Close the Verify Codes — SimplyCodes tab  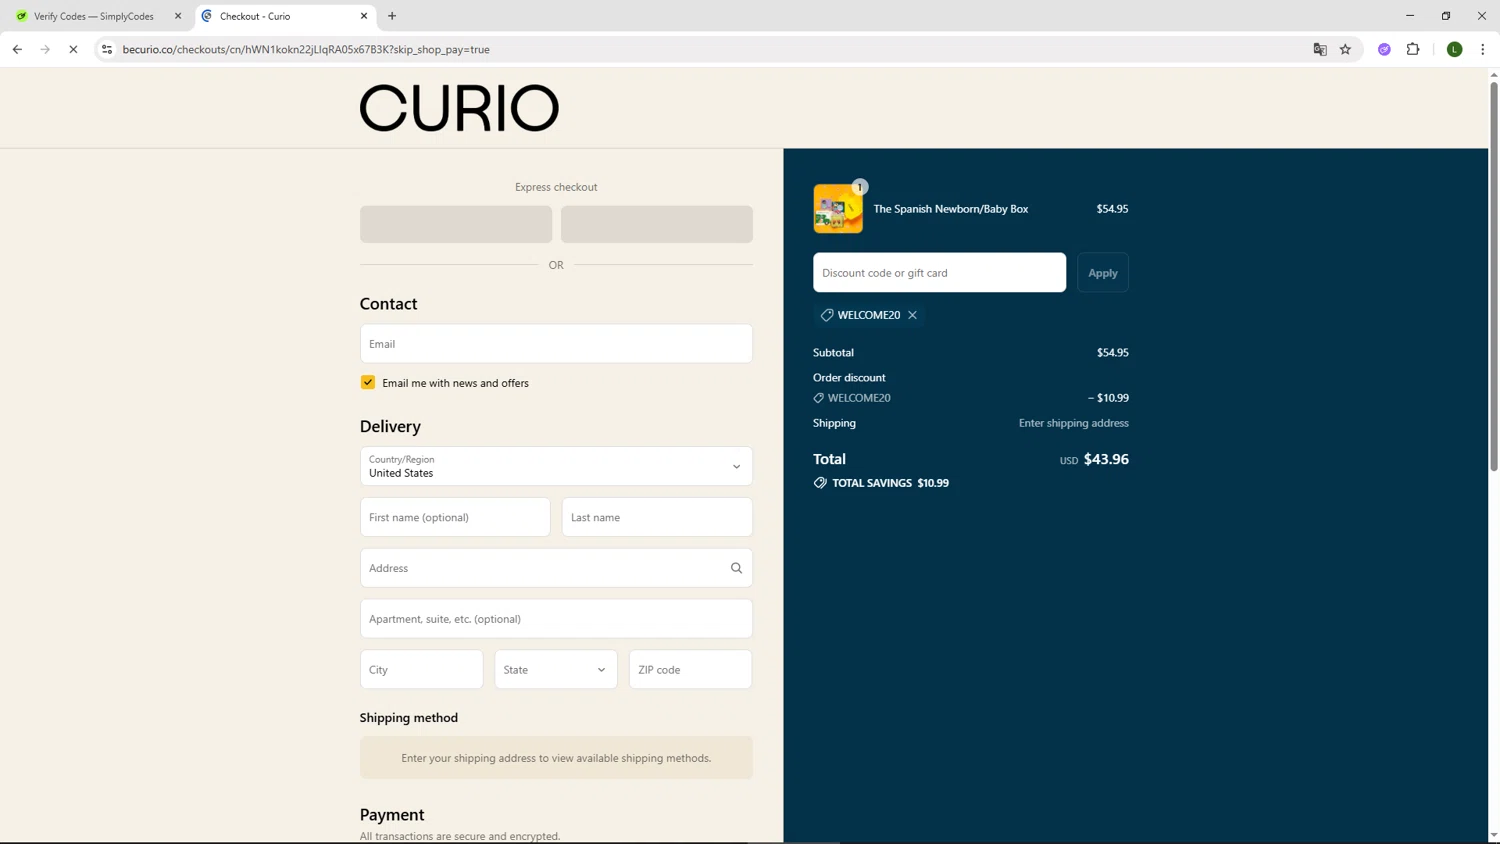pyautogui.click(x=178, y=16)
